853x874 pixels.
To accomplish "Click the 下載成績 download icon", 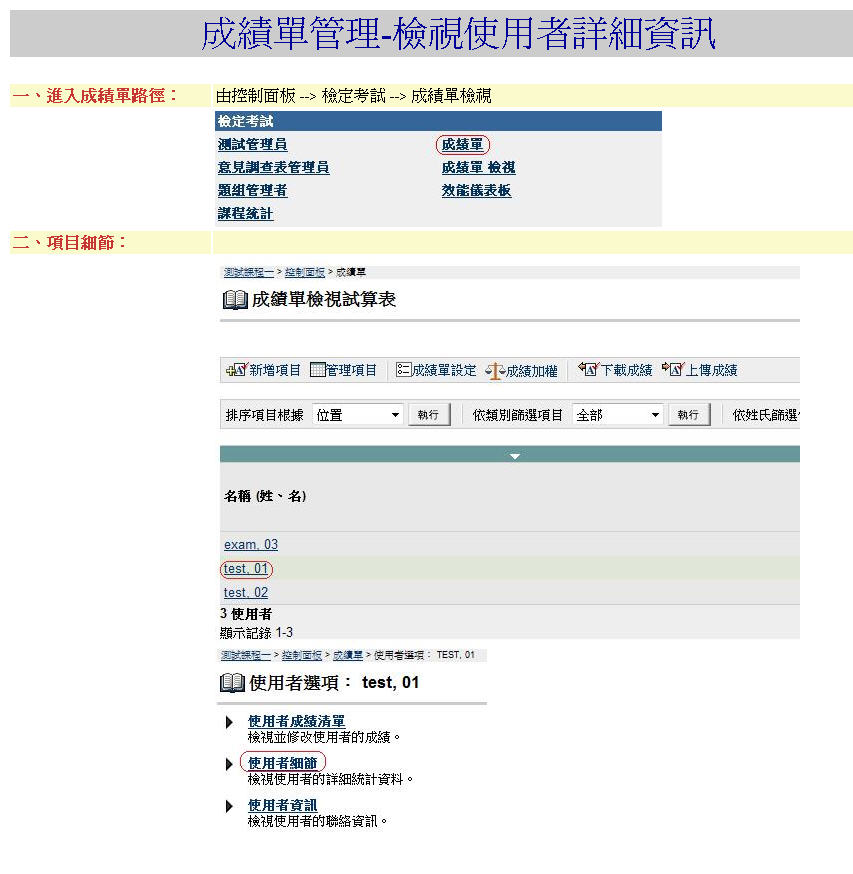I will coord(587,370).
